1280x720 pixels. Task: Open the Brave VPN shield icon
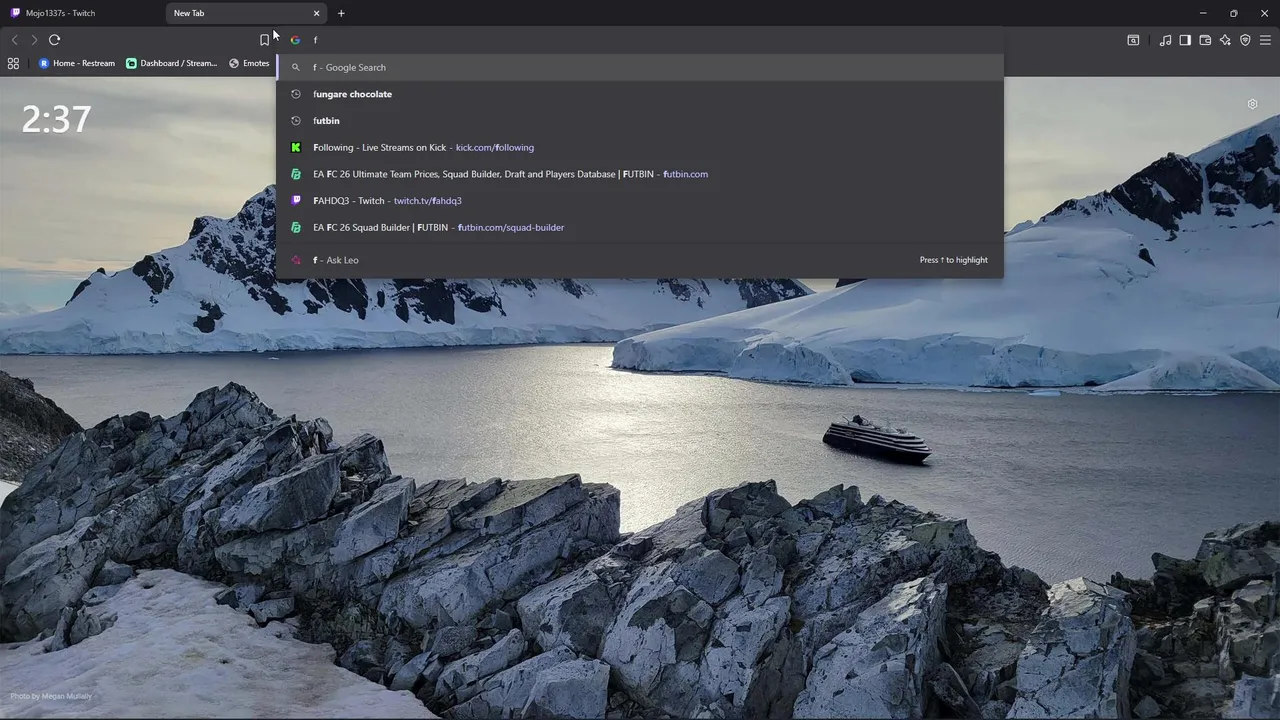pyautogui.click(x=1245, y=40)
